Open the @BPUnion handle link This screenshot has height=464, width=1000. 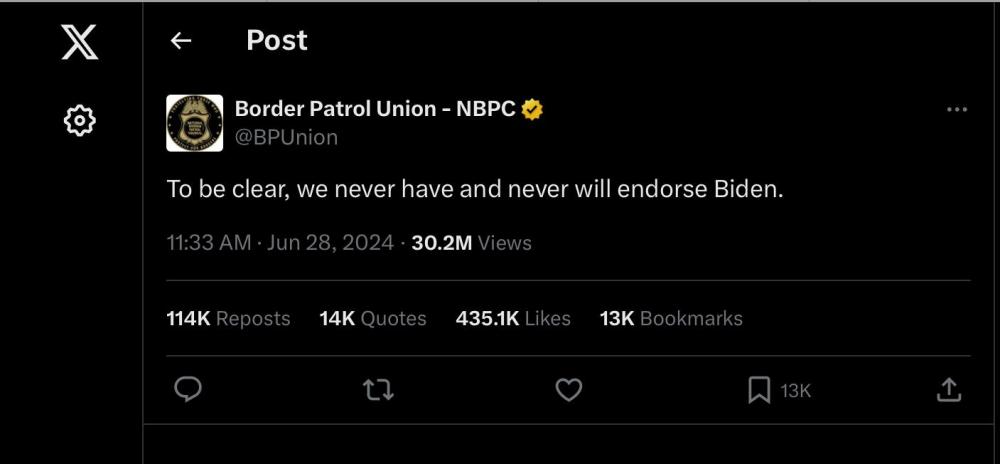pos(286,137)
